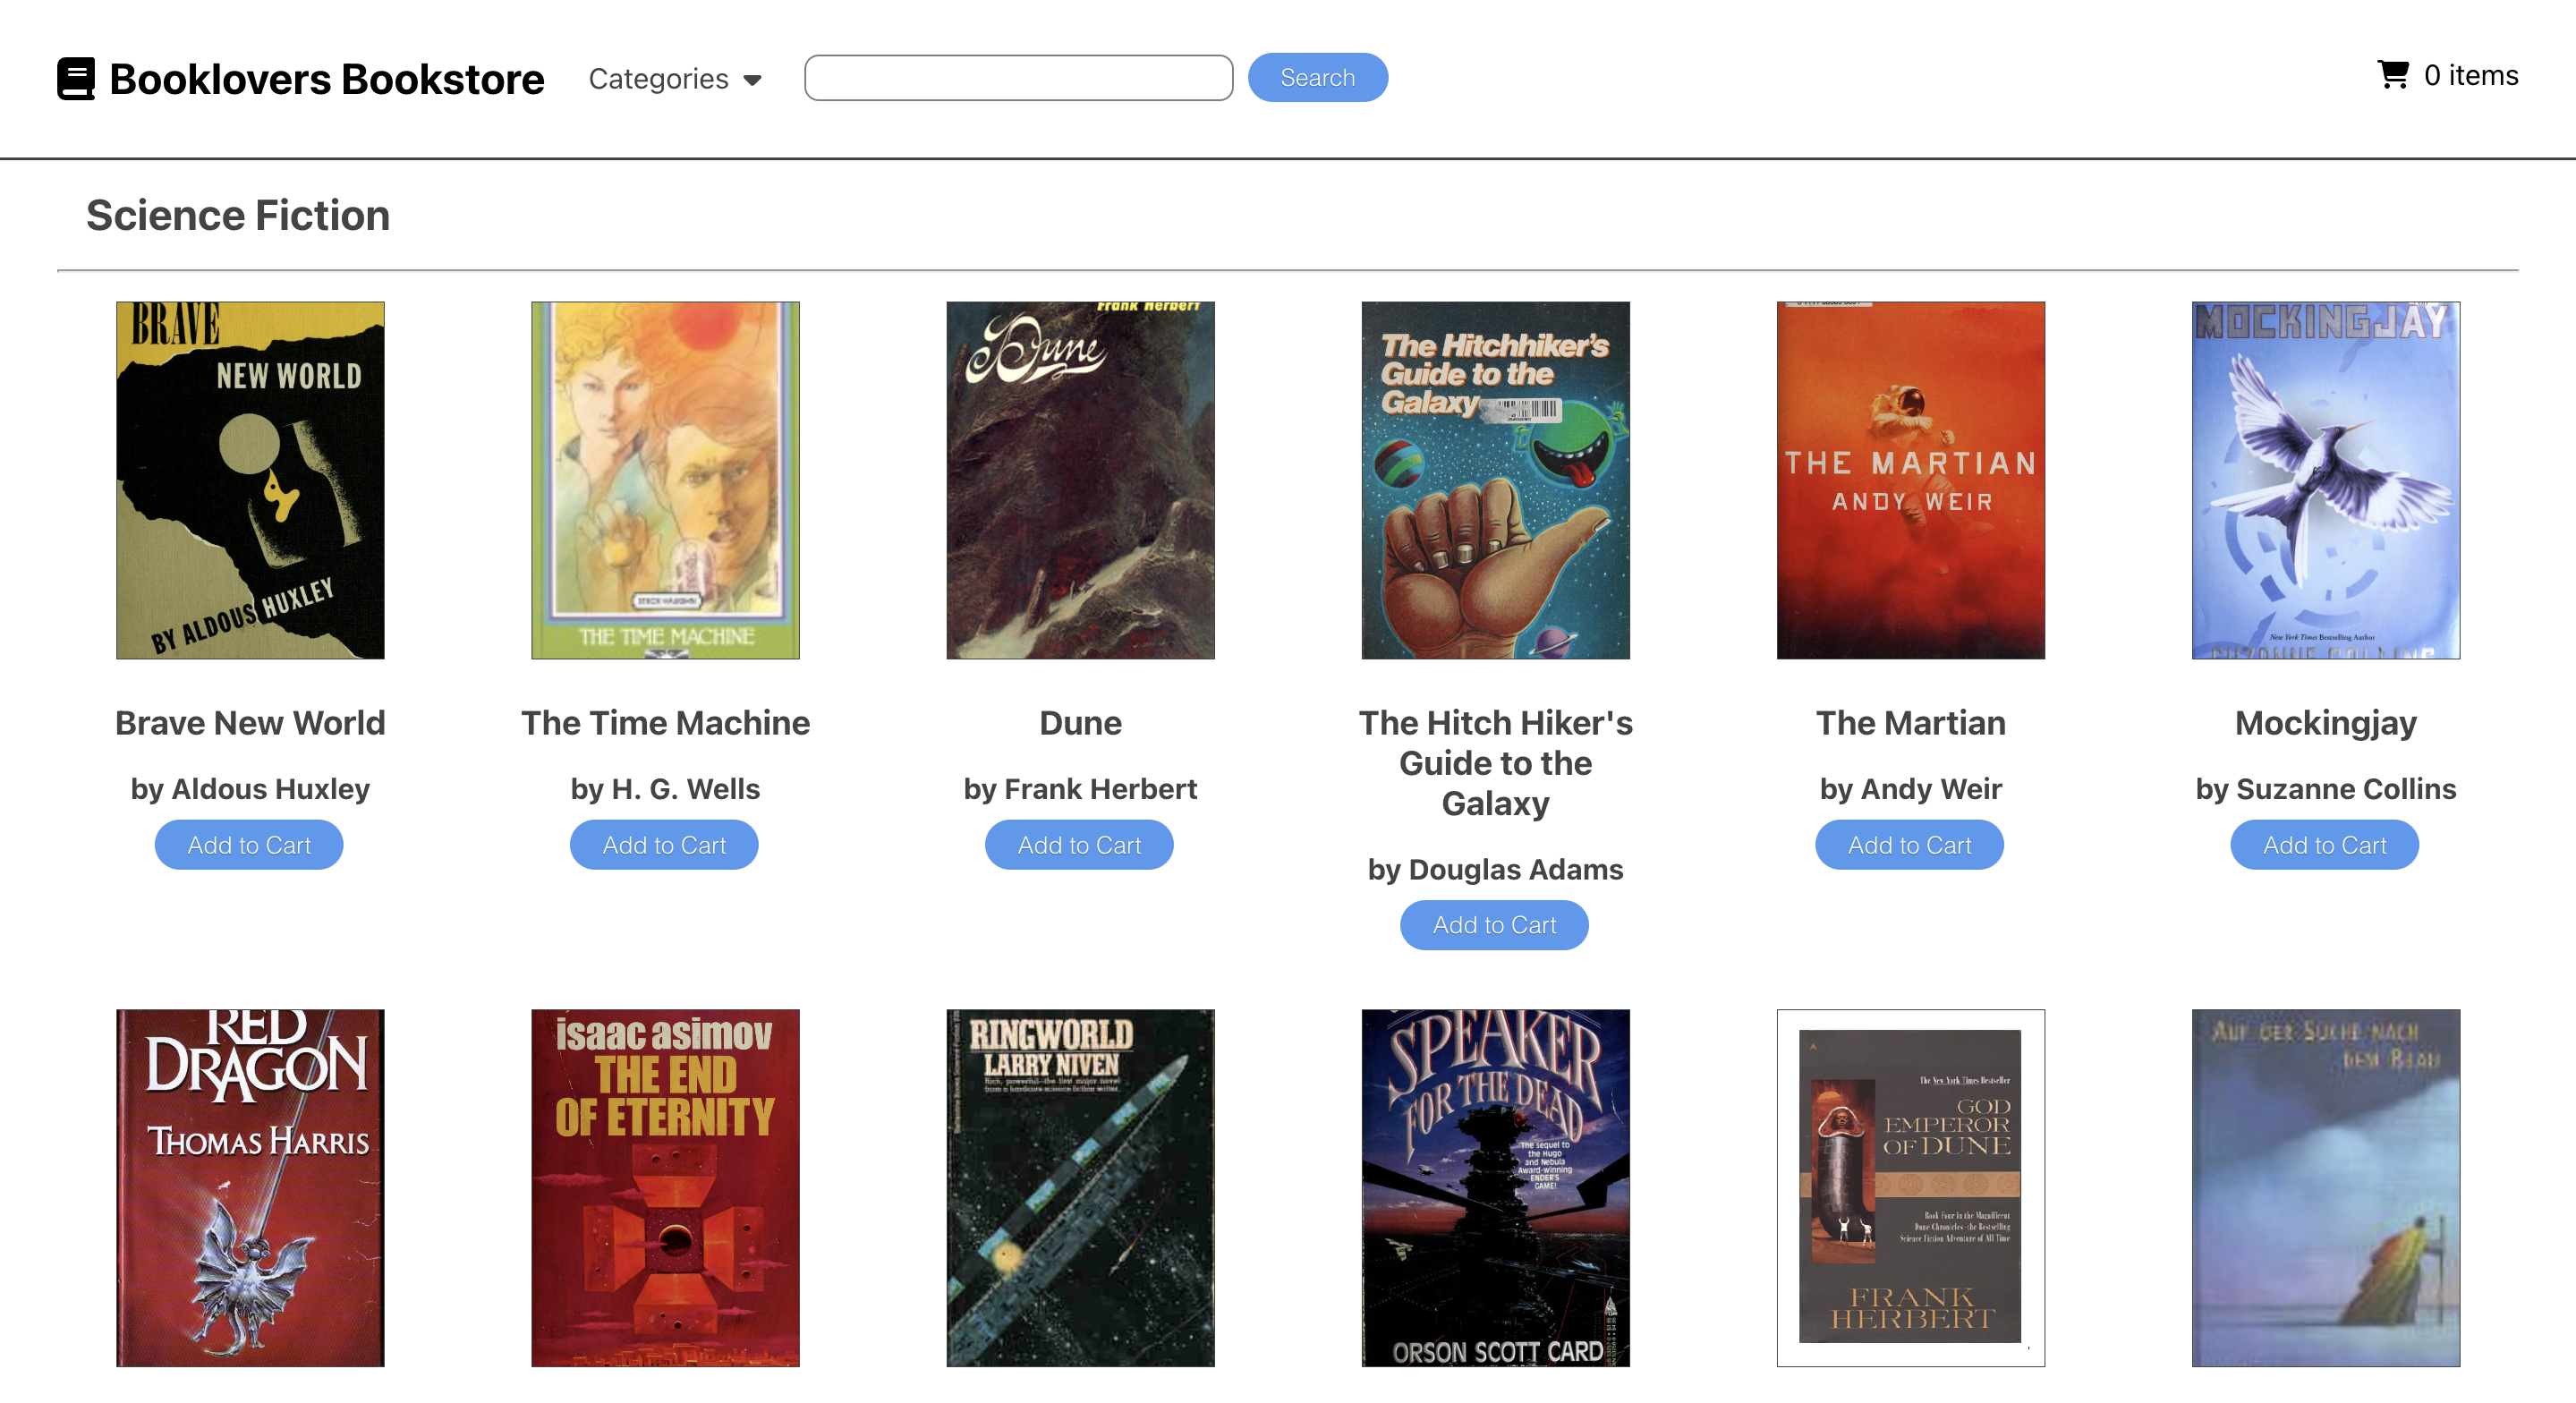Open The Martian cover image
Screen dimensions: 2576x1403
click(1910, 480)
